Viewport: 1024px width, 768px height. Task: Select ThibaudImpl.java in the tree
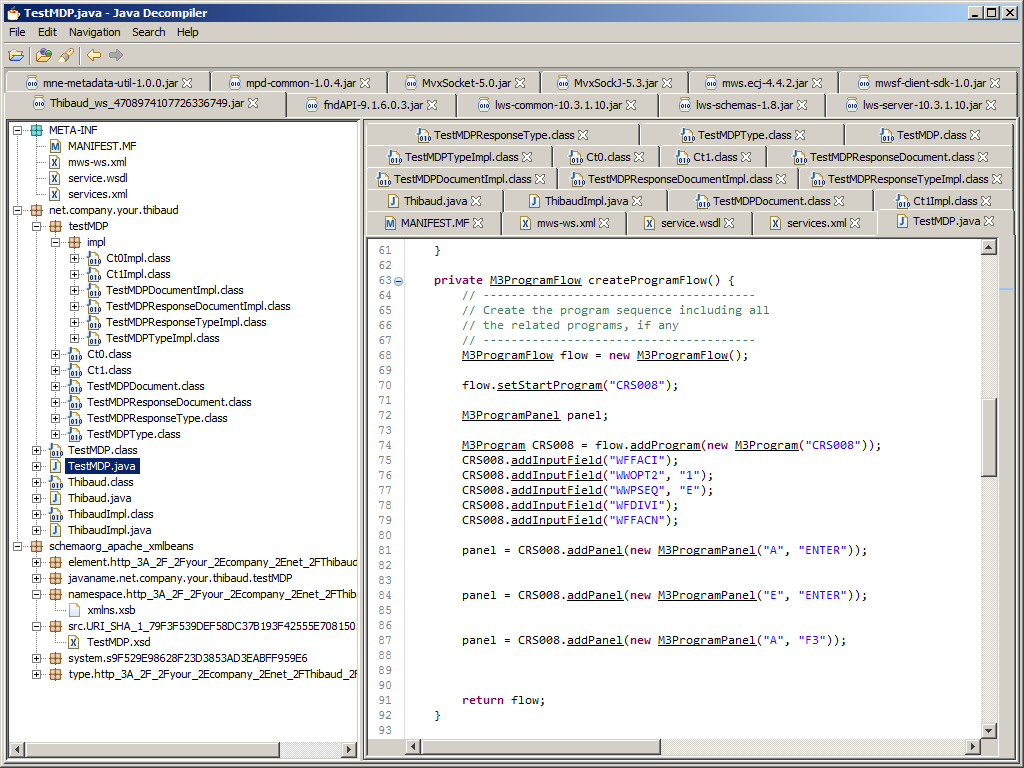[109, 530]
